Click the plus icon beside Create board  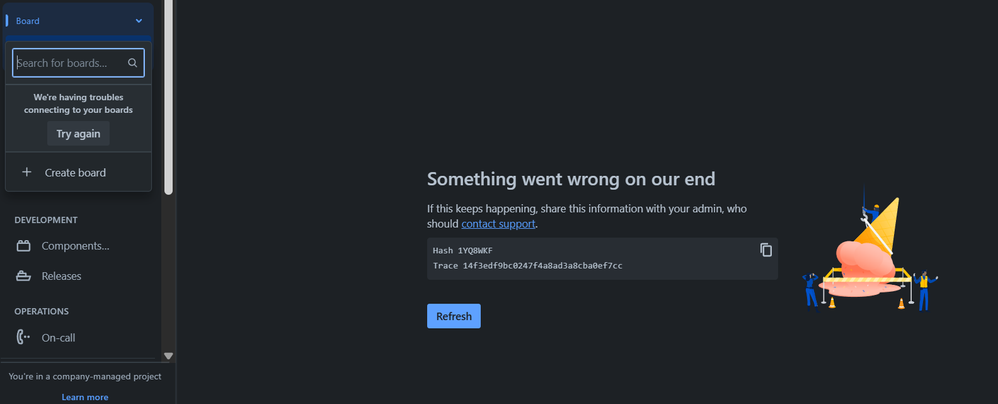pyautogui.click(x=26, y=172)
